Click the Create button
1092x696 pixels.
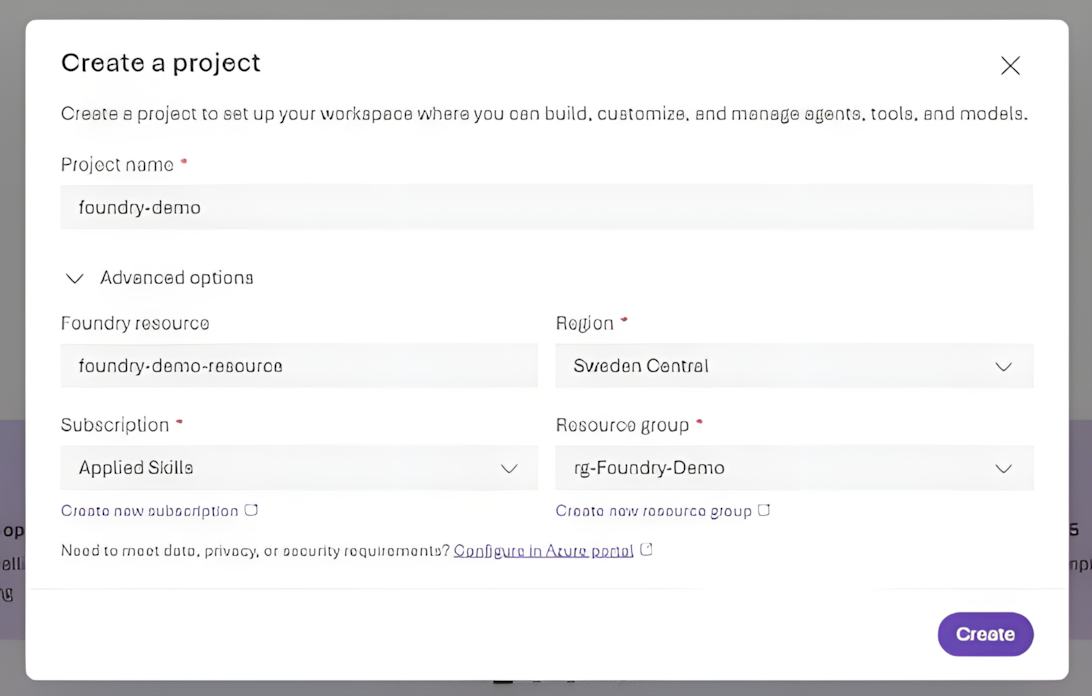coord(985,634)
